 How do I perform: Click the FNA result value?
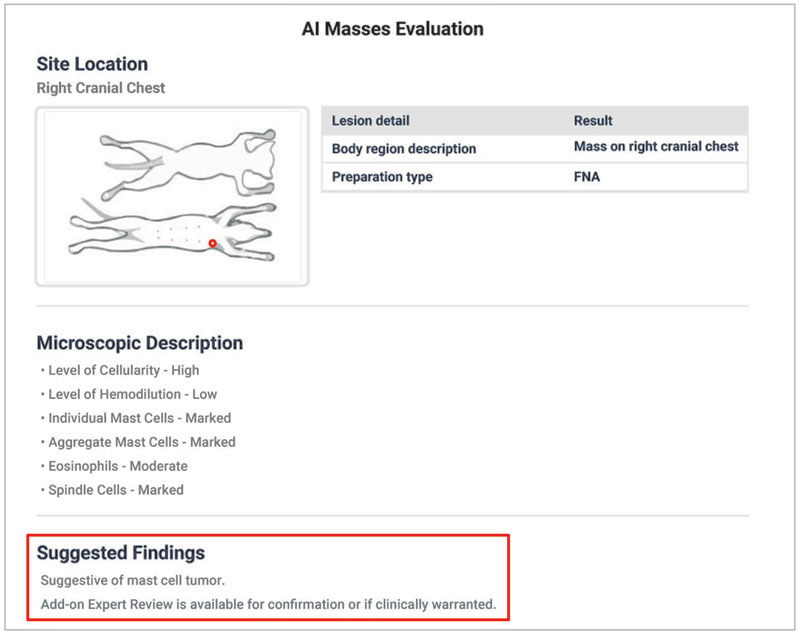pos(587,177)
